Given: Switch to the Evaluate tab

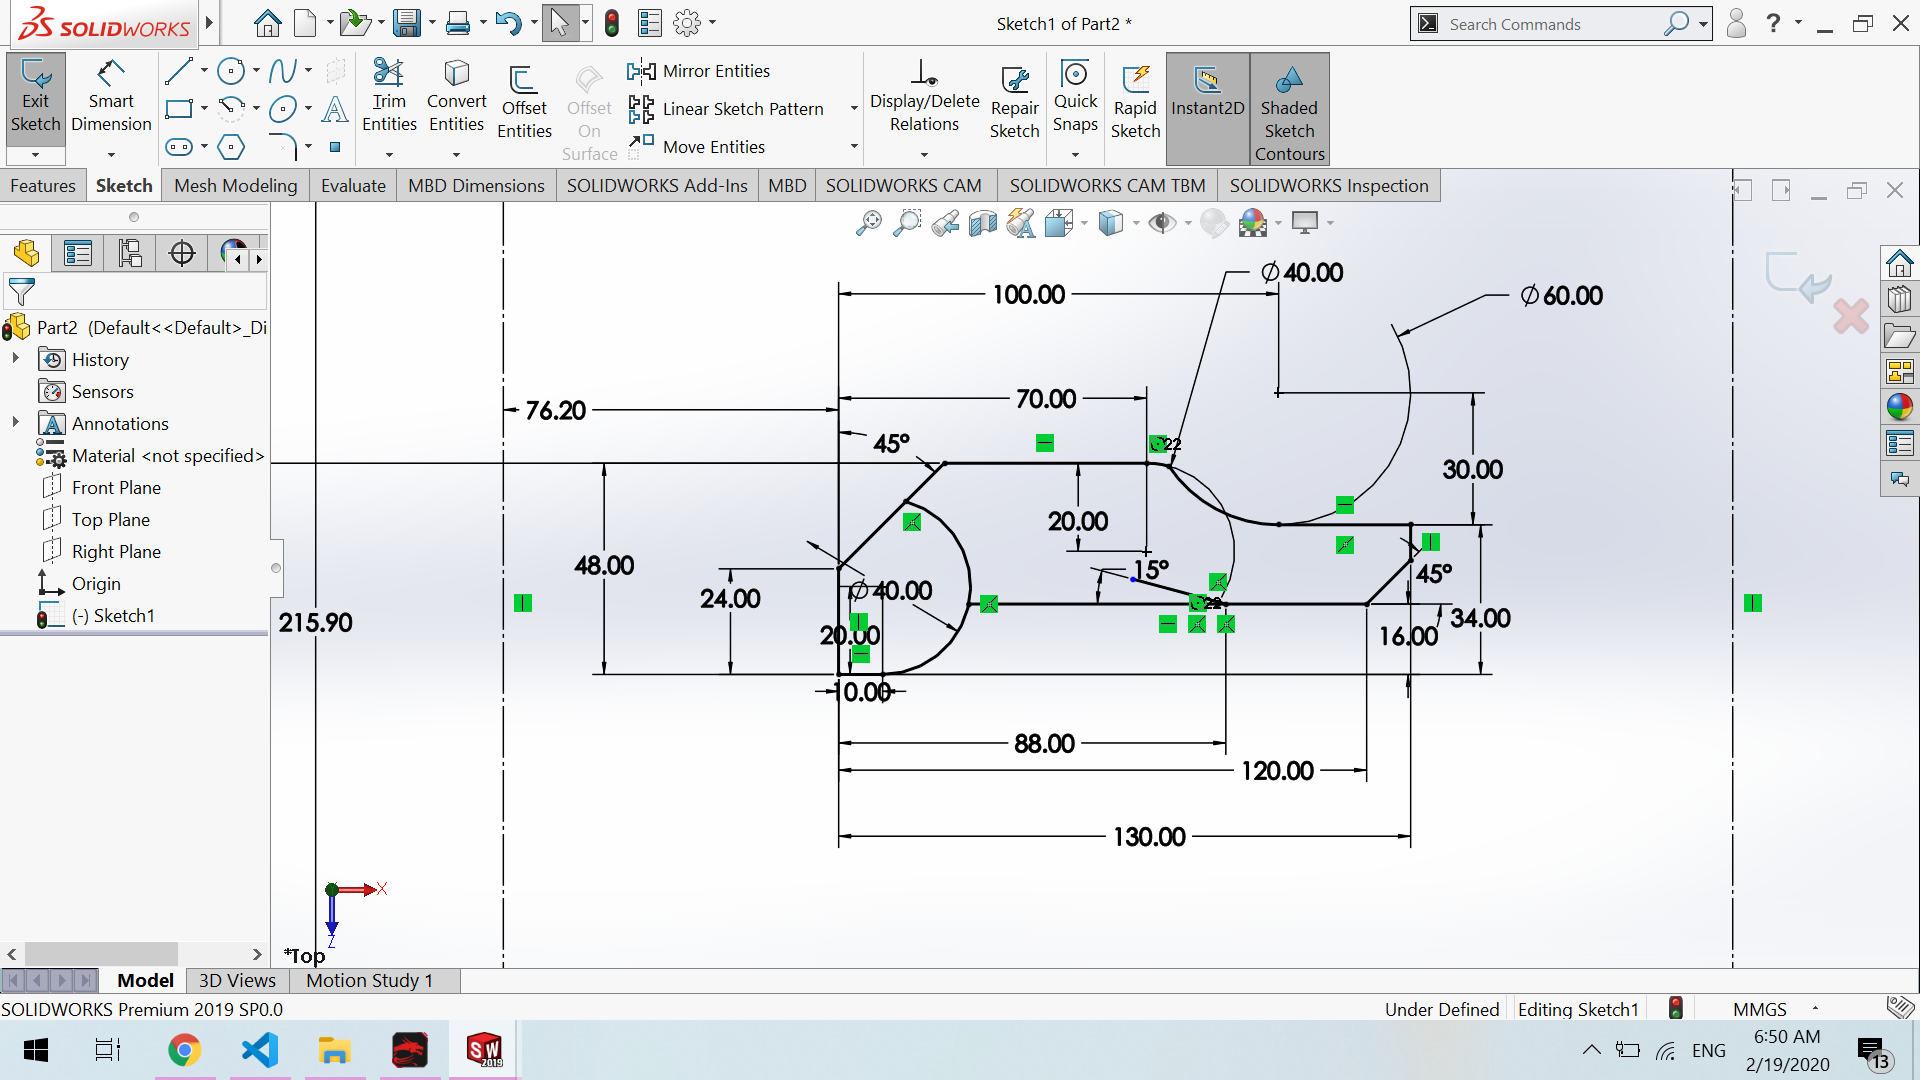Looking at the screenshot, I should tap(353, 186).
